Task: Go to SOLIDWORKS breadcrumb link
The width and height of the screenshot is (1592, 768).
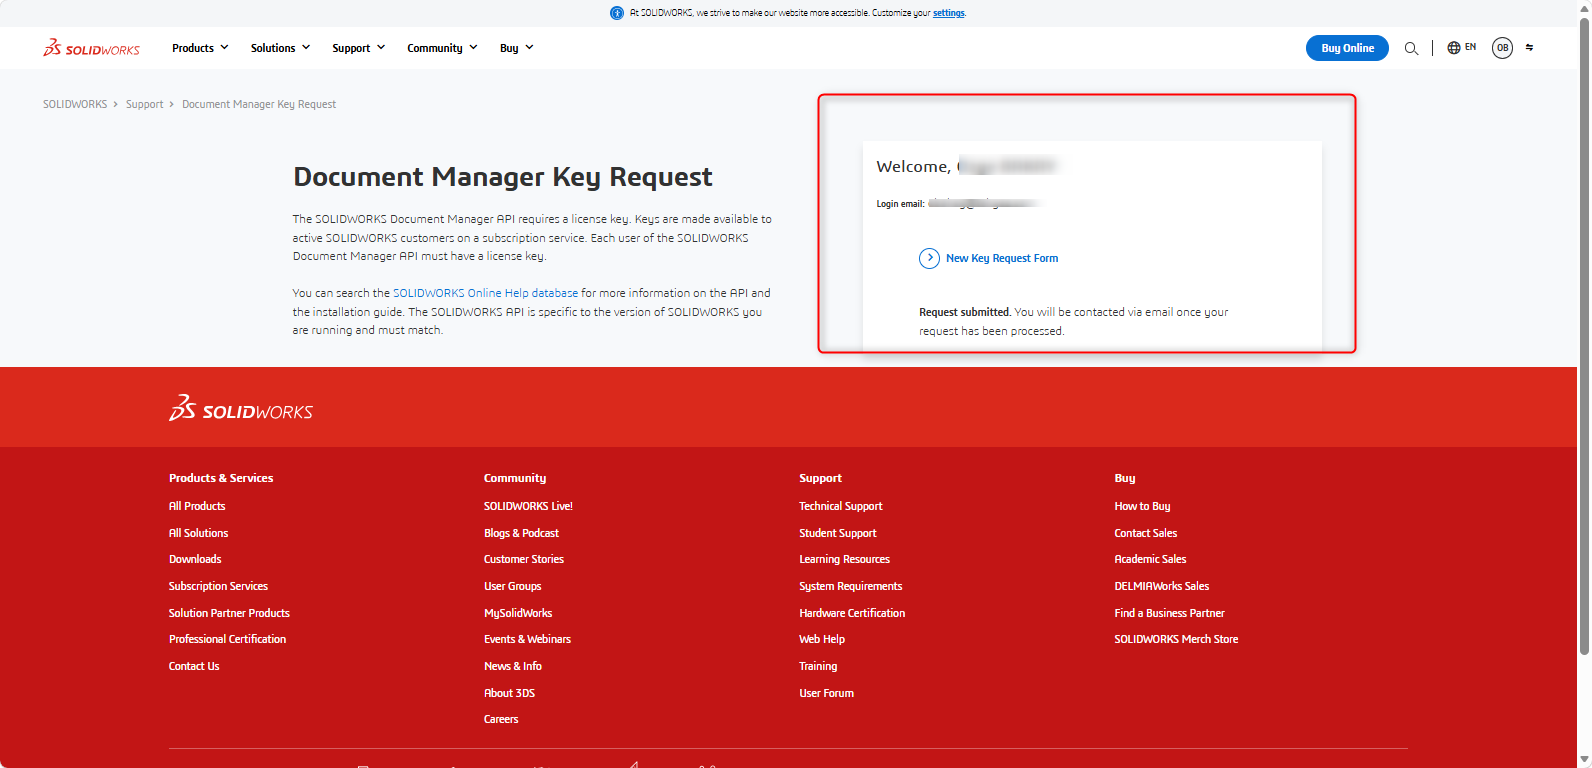Action: [x=75, y=104]
